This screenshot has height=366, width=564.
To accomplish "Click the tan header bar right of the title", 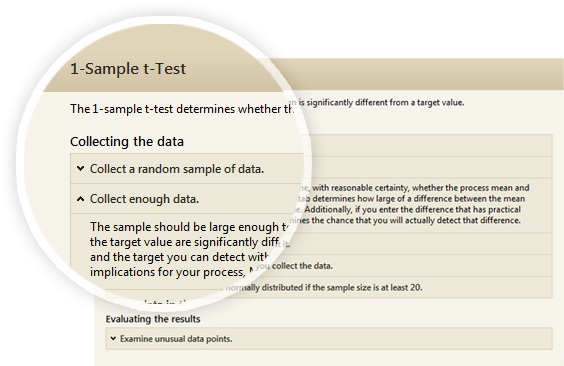I will 424,74.
